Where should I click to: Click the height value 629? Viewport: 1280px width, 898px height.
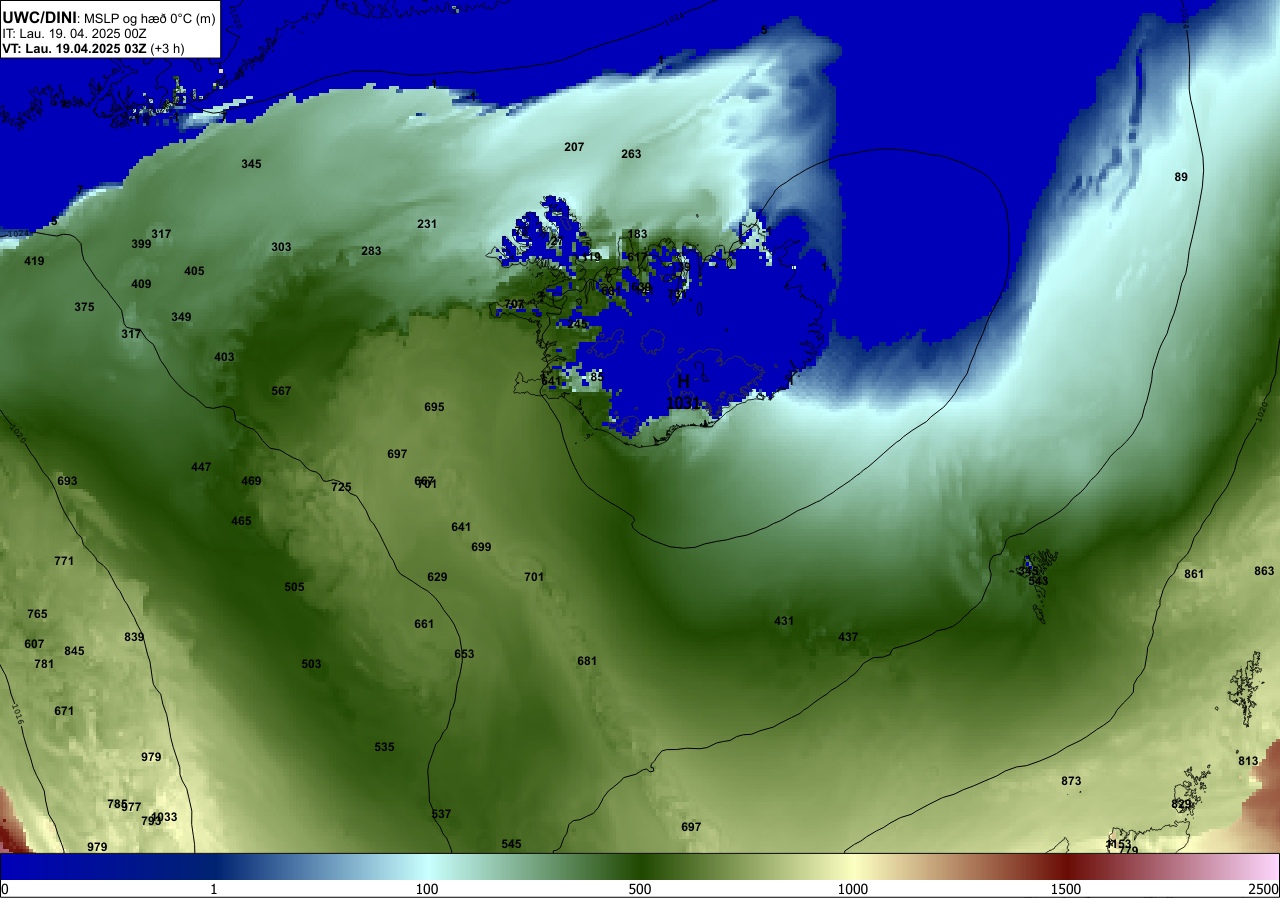(437, 577)
